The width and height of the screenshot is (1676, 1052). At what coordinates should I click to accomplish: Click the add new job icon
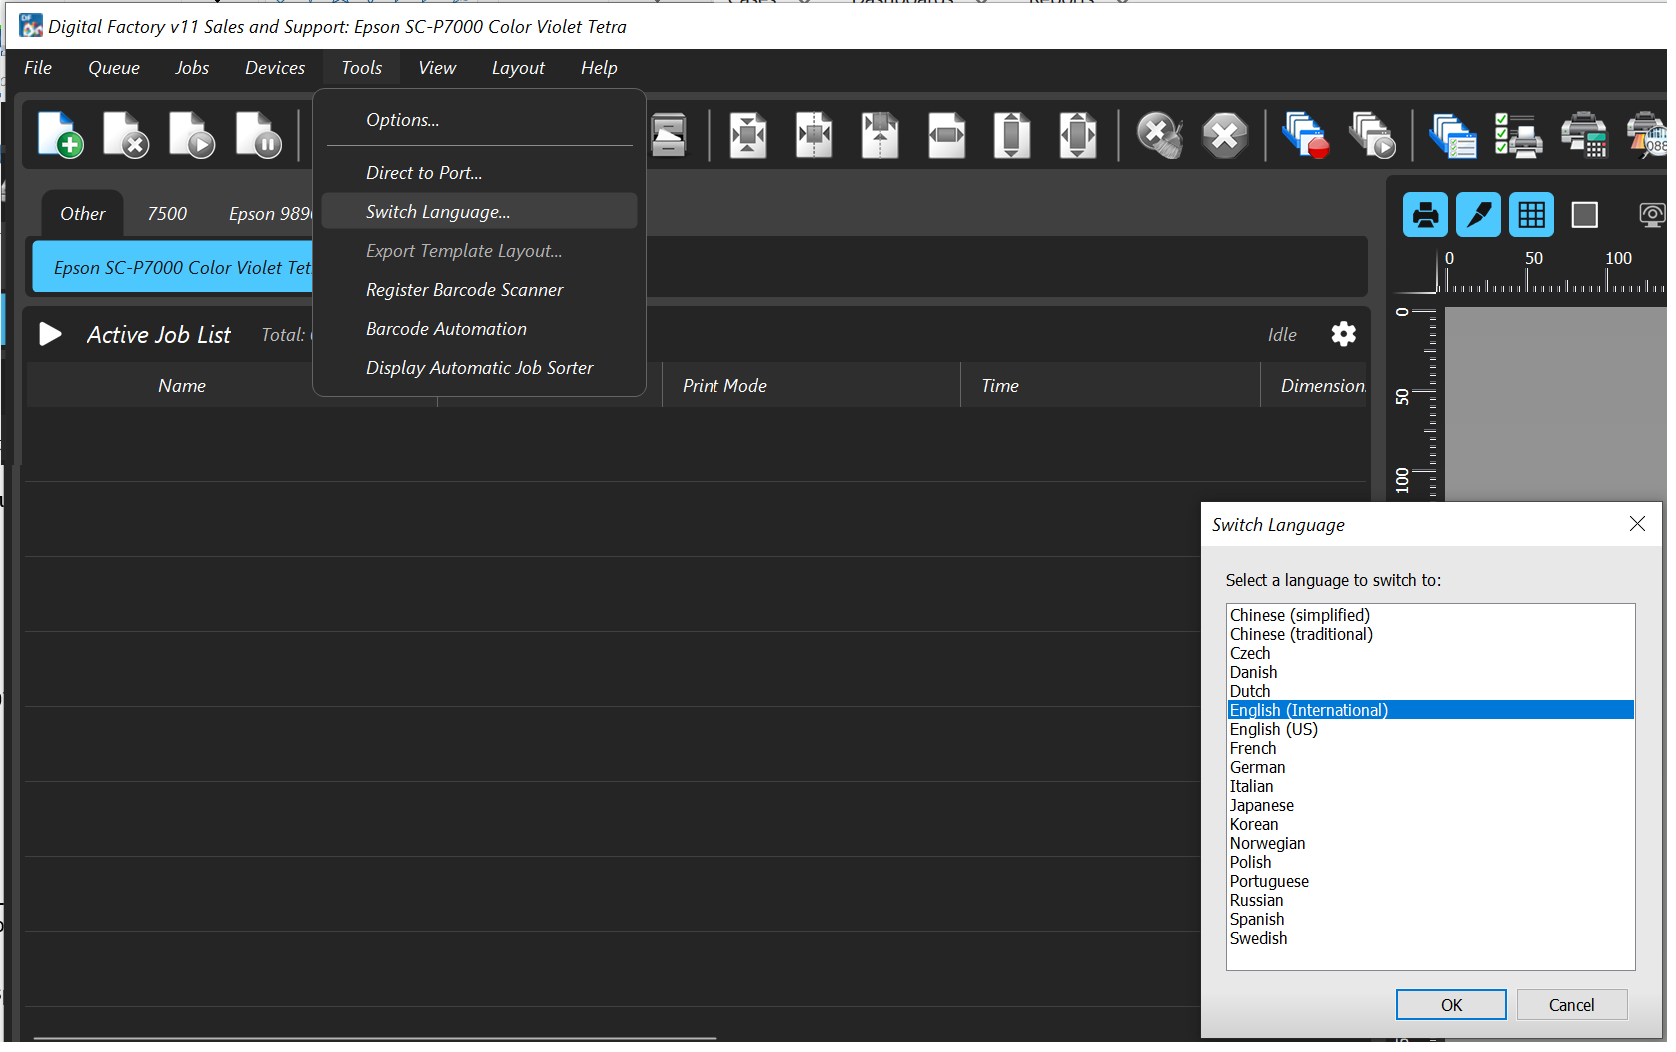point(60,134)
